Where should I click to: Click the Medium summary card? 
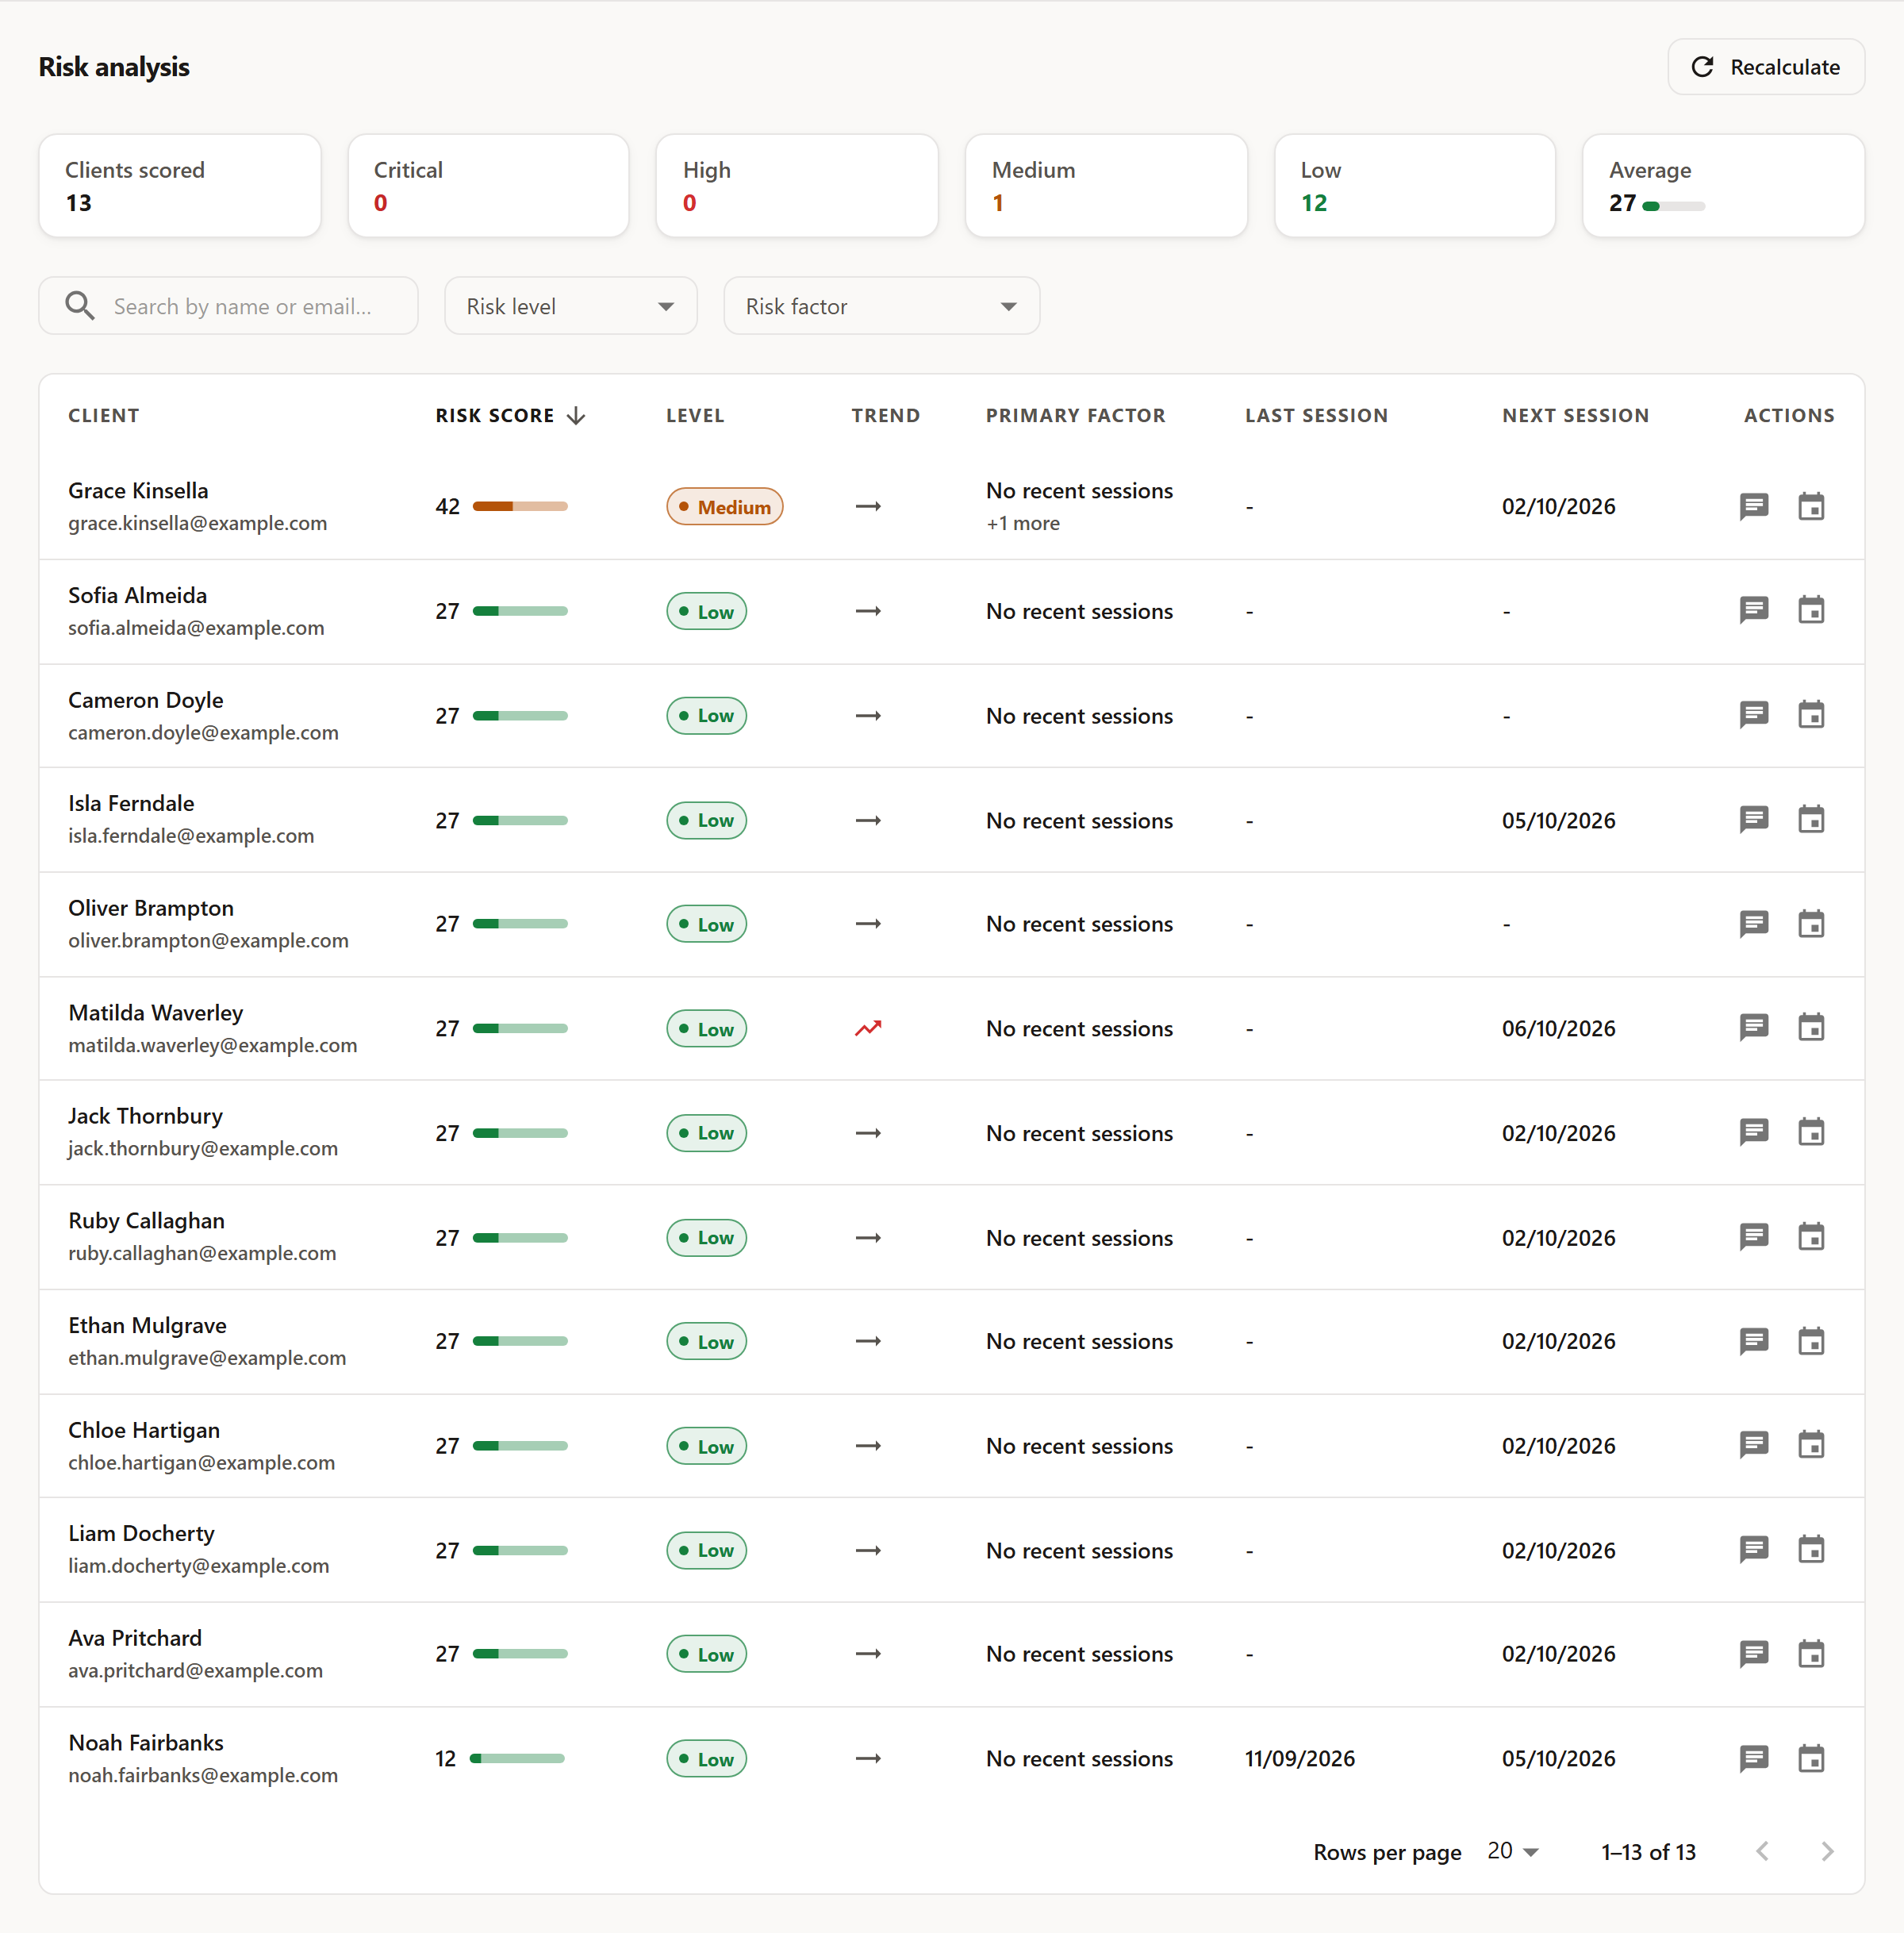[x=1106, y=186]
